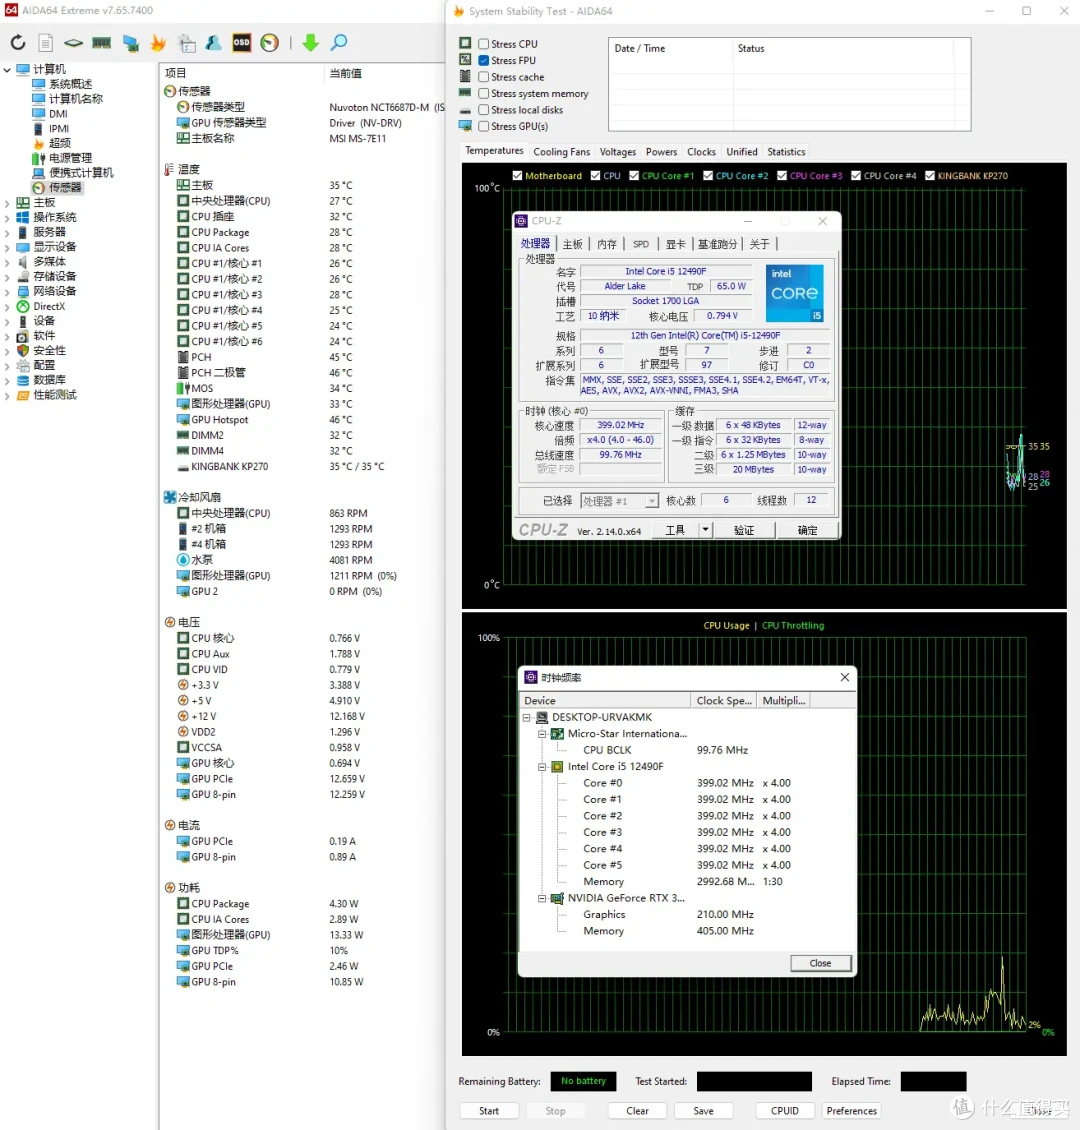
Task: Open the magnifier search icon in toolbar
Action: pos(339,43)
